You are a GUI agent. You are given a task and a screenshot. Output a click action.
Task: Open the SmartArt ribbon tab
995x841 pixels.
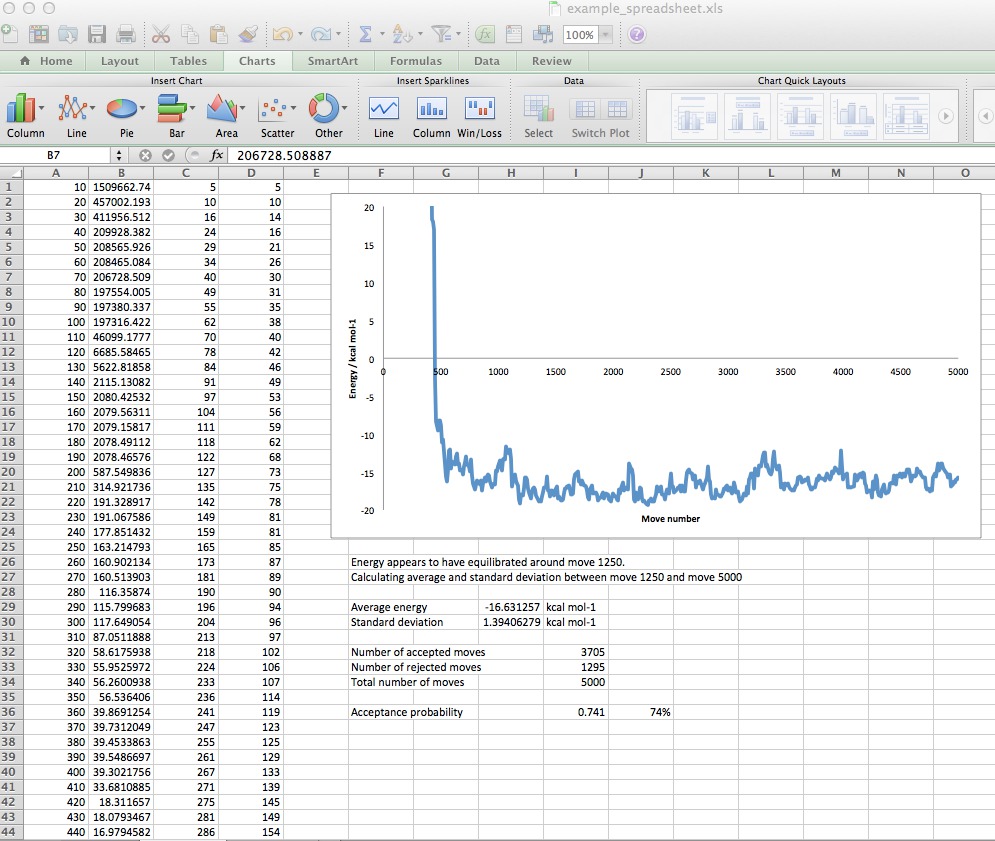point(333,61)
